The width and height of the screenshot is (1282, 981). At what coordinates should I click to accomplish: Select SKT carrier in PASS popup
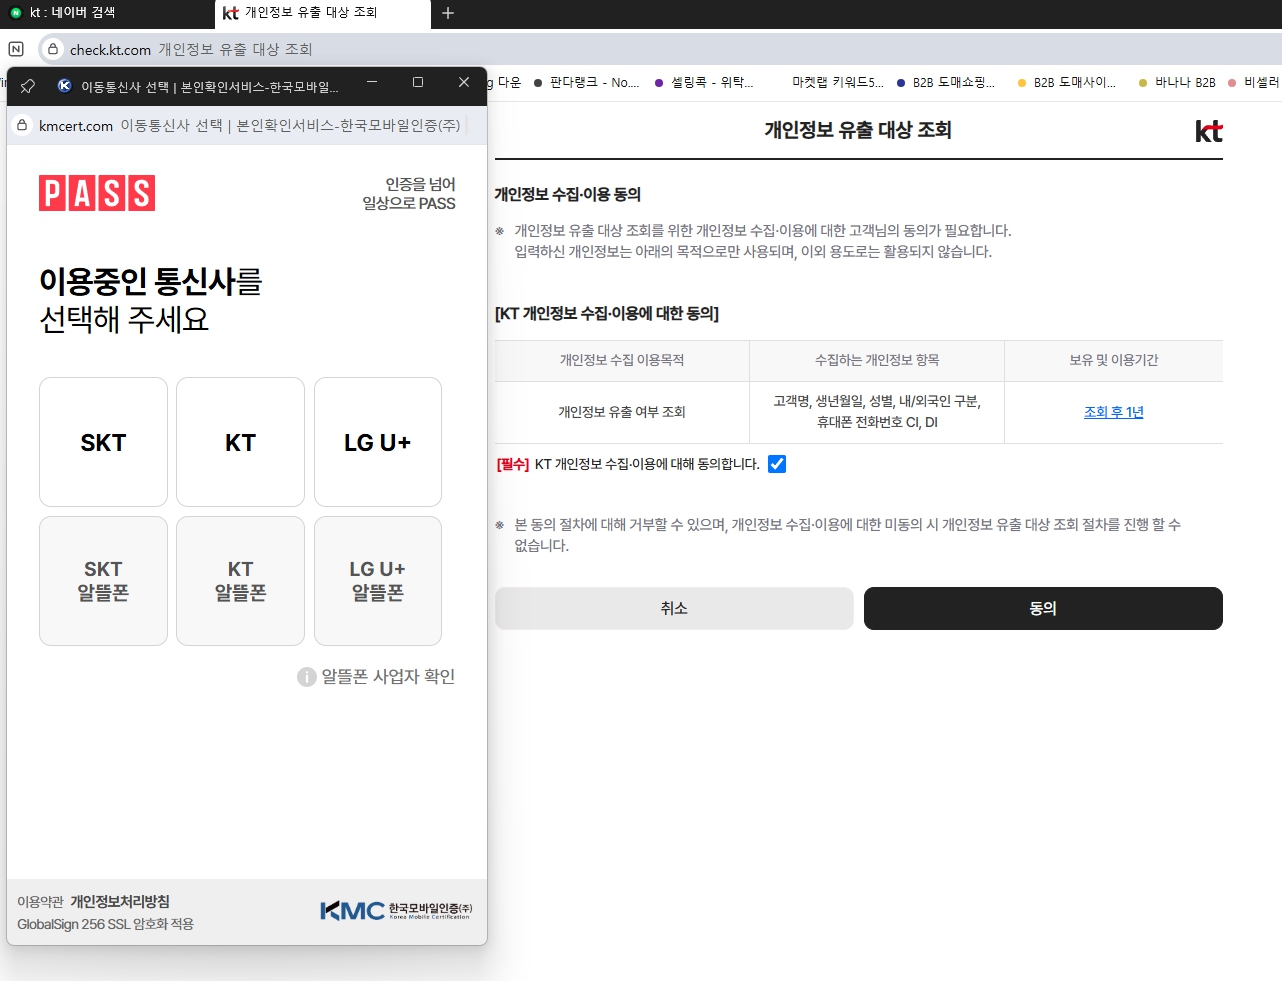(103, 442)
